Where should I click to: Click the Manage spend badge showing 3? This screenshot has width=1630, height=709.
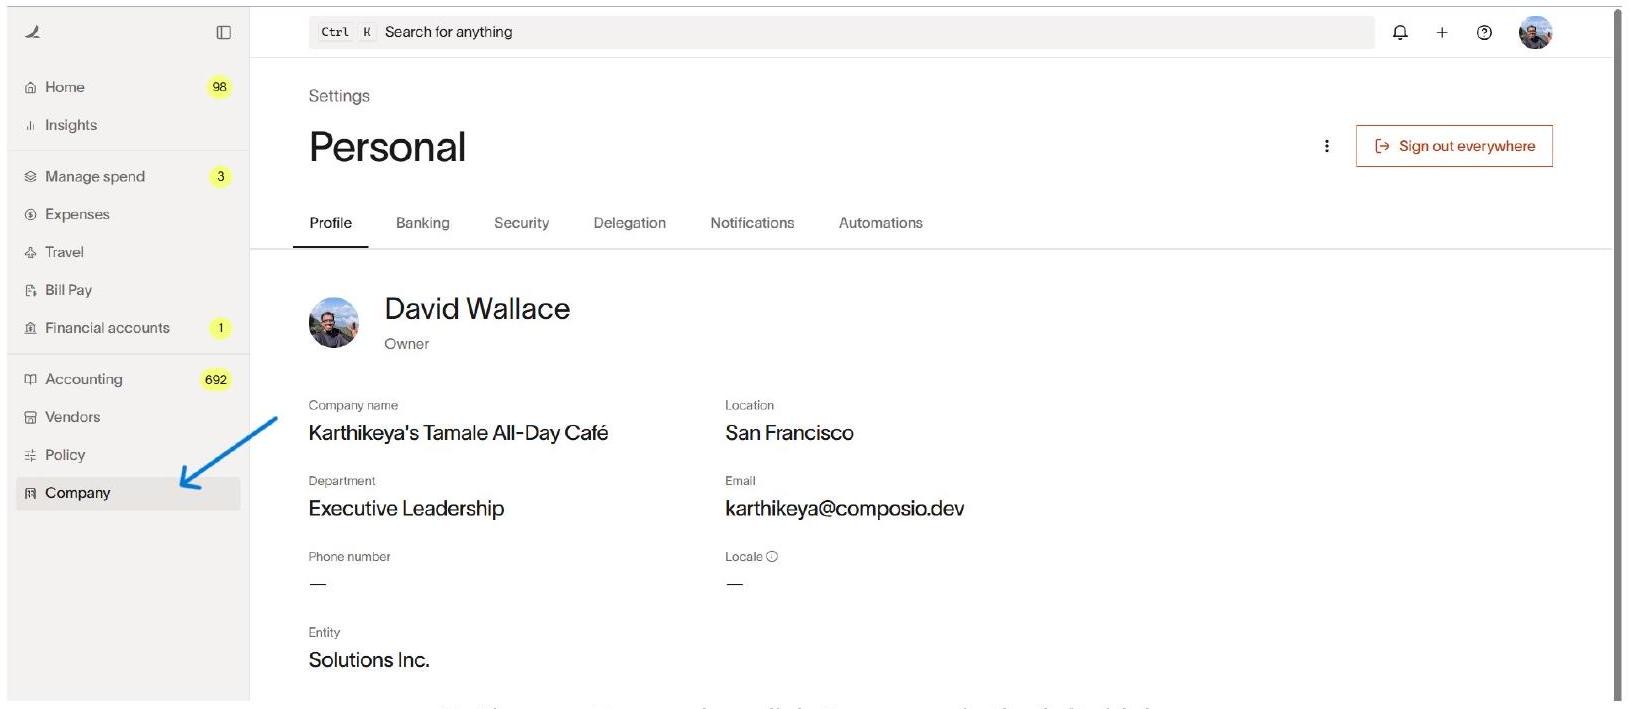click(x=221, y=176)
